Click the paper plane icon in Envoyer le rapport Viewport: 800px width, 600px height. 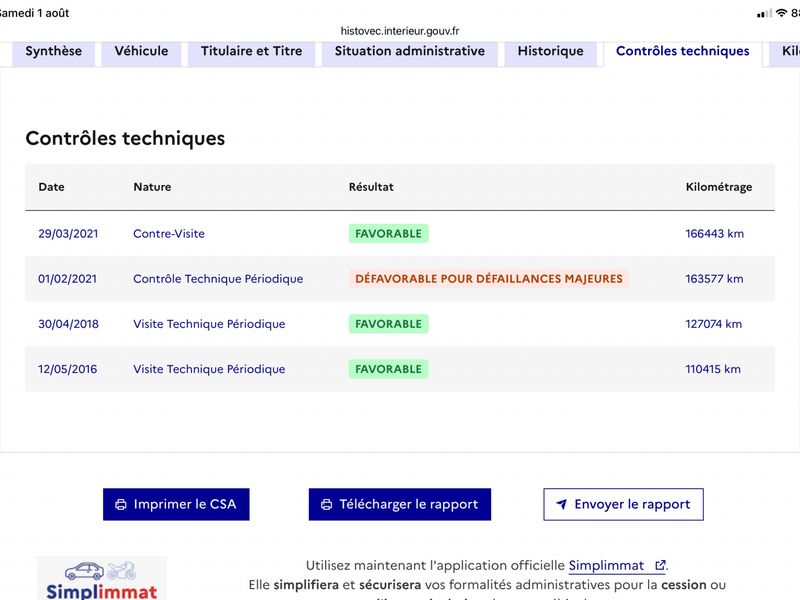click(562, 505)
